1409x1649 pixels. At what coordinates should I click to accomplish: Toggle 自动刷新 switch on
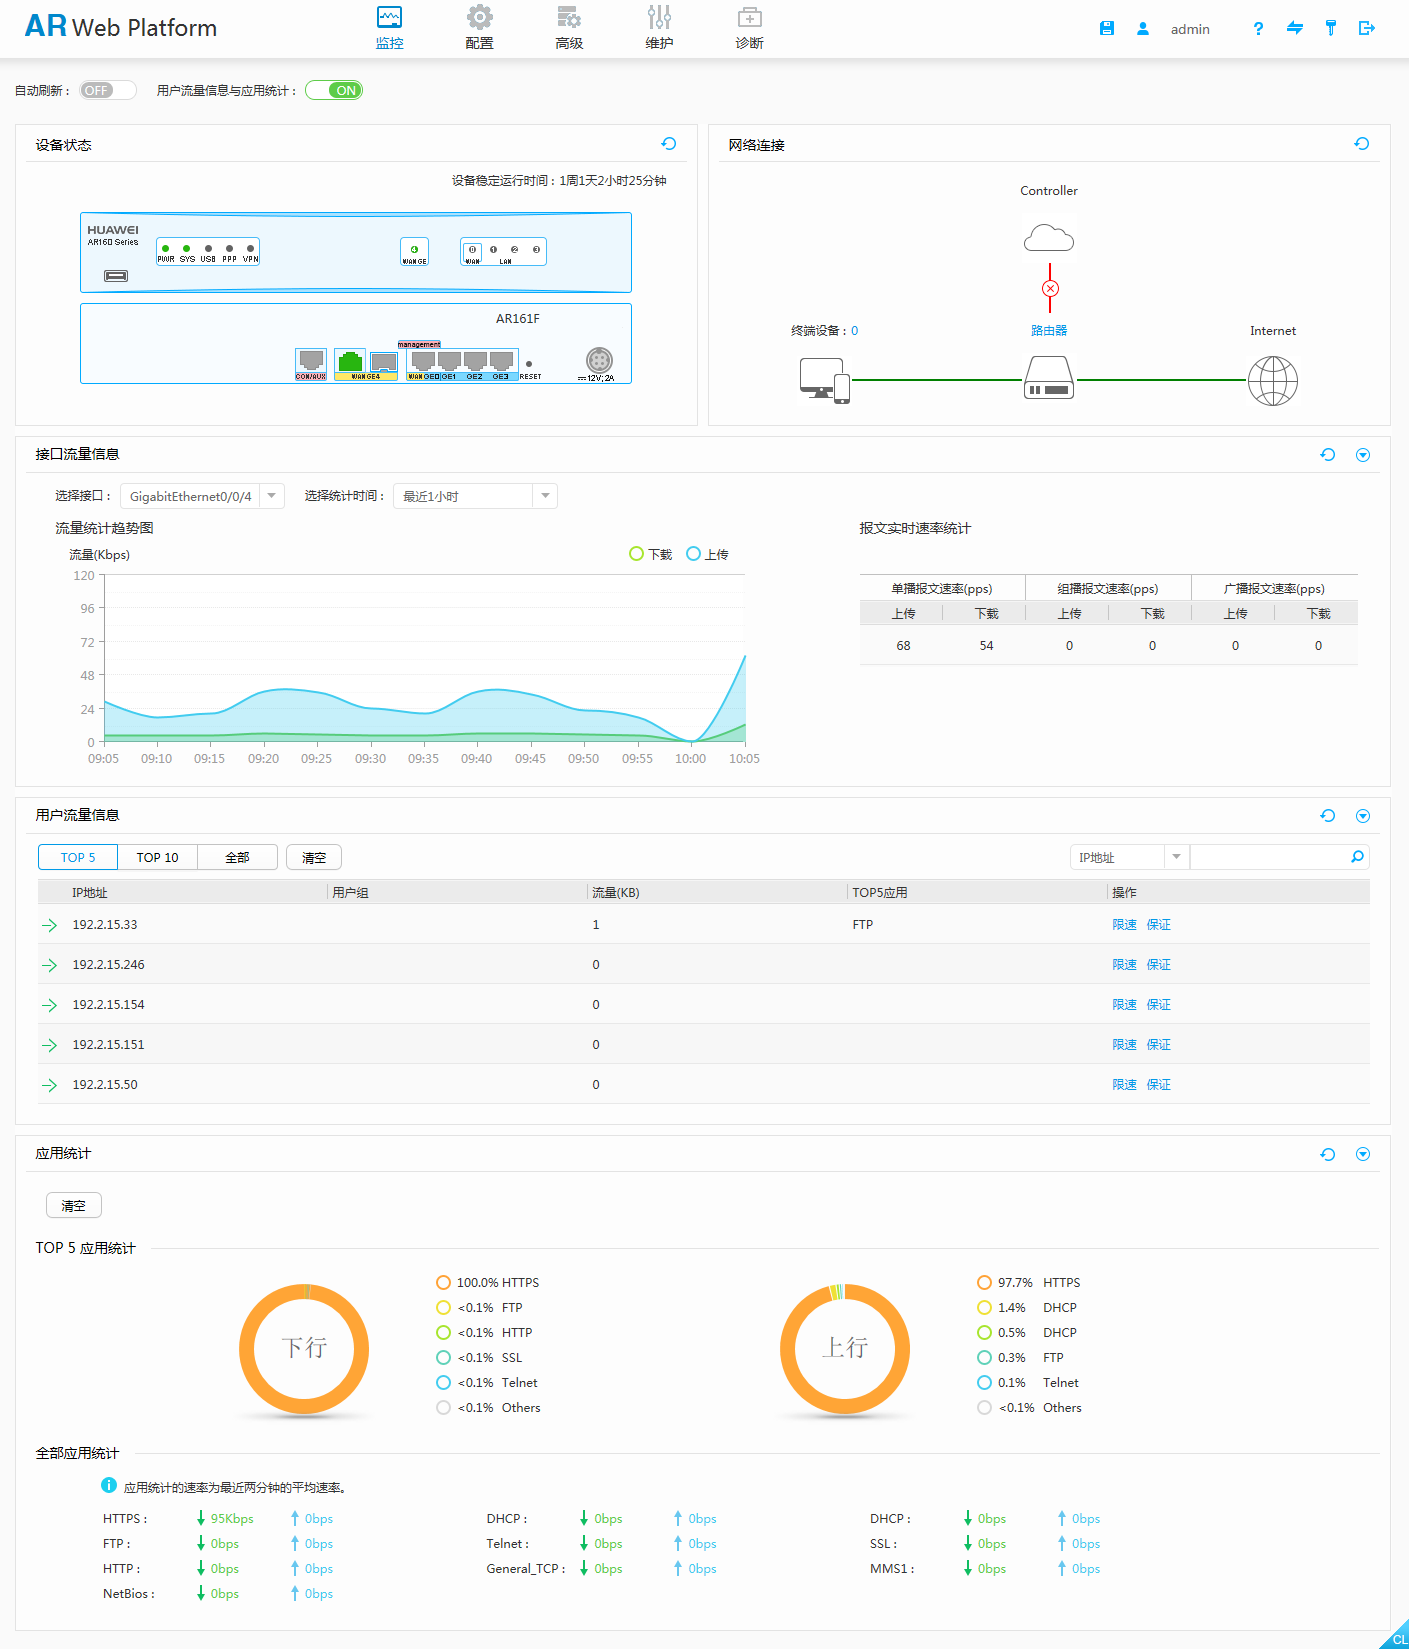click(108, 90)
